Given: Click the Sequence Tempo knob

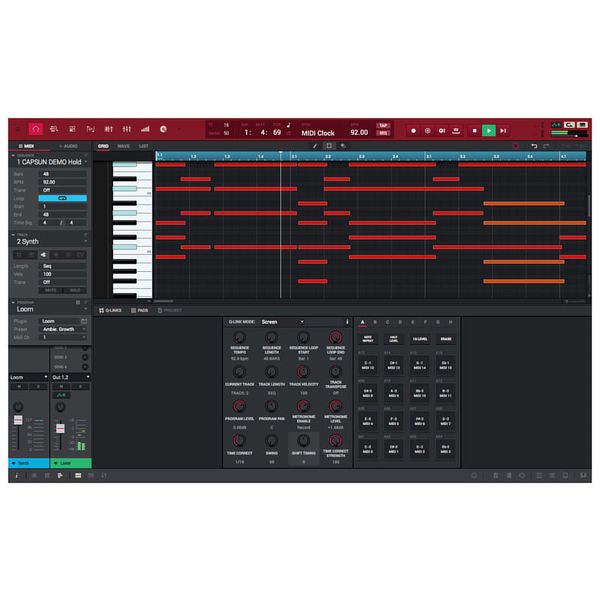Looking at the screenshot, I should coord(240,338).
